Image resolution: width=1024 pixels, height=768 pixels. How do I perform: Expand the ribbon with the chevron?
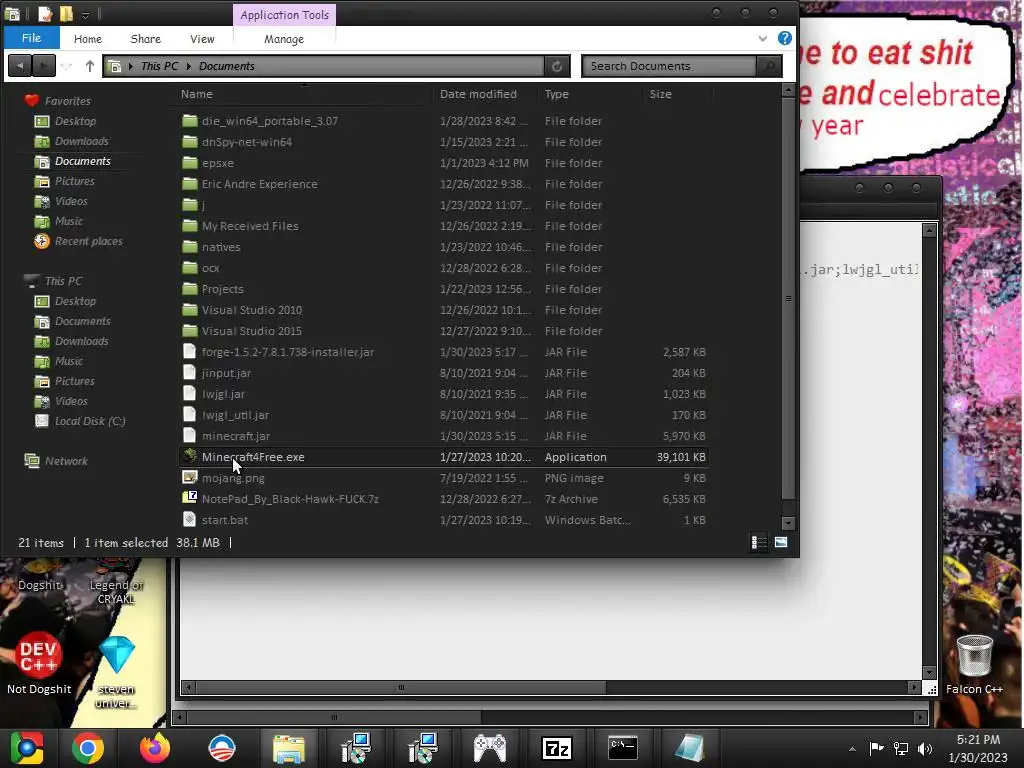tap(762, 39)
